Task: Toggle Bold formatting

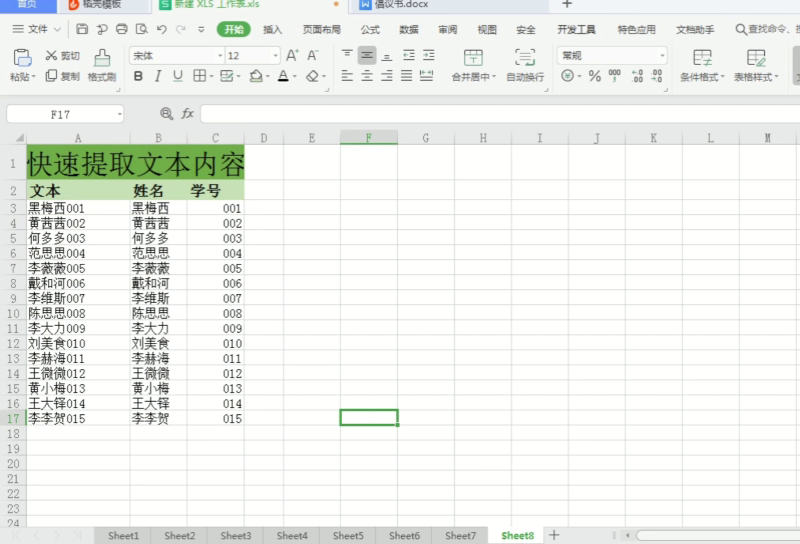Action: 138,77
